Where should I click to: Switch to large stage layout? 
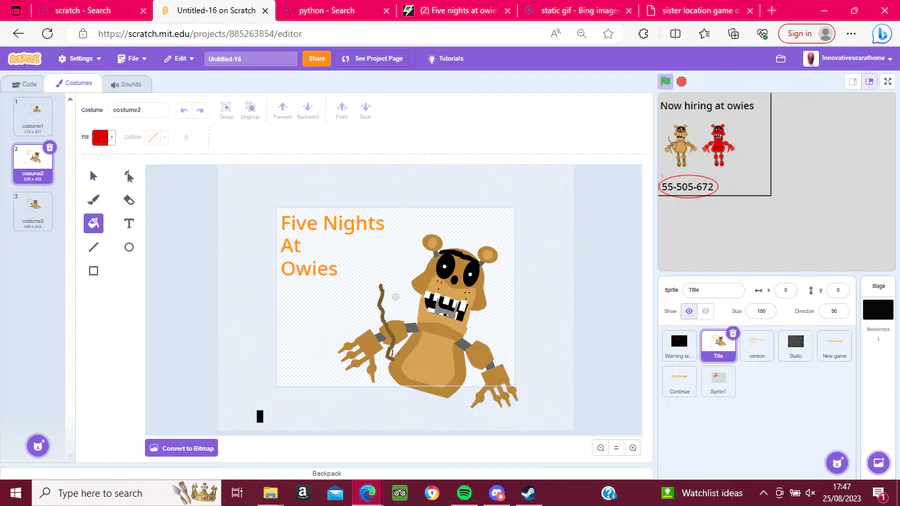tap(870, 81)
